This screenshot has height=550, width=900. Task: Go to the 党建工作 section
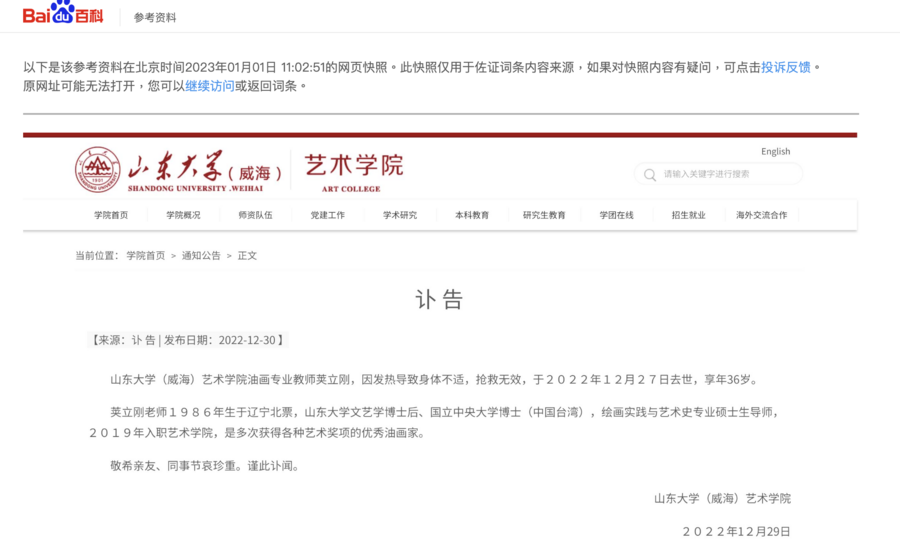[327, 215]
